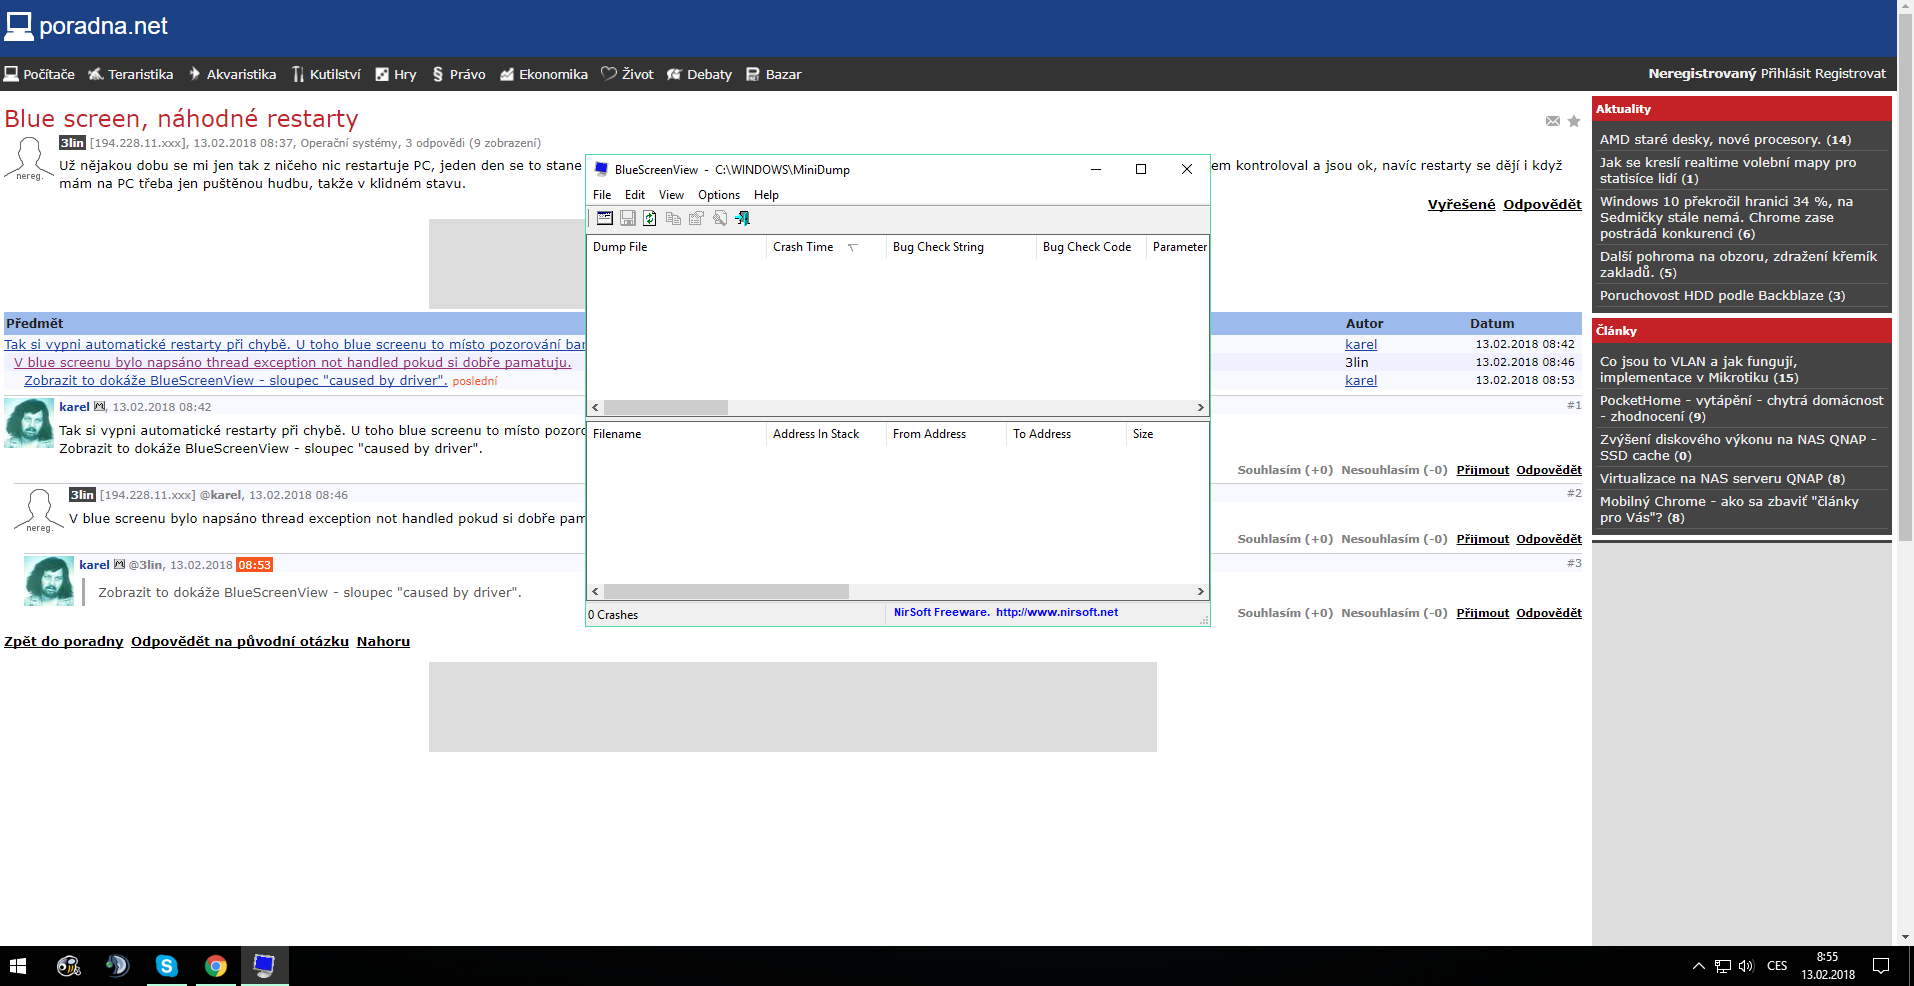Click the poradna.net site logo

[x=86, y=26]
